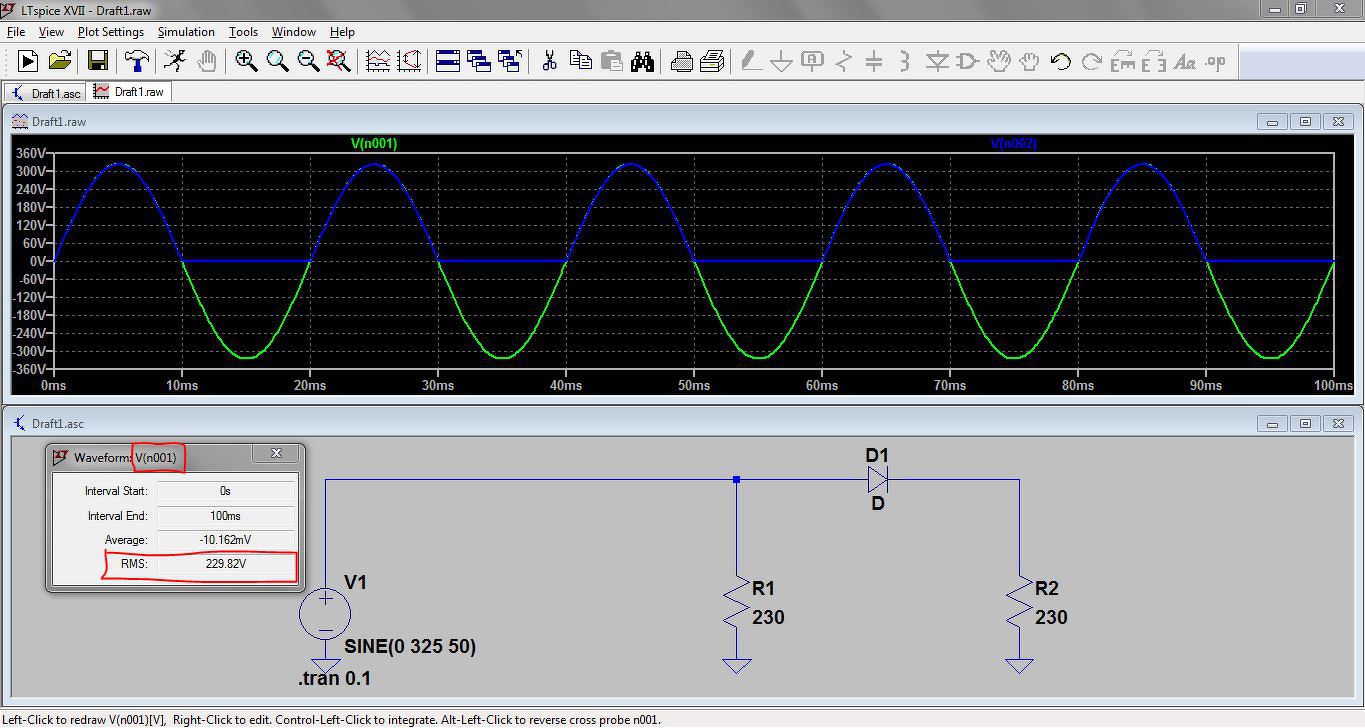Screen dimensions: 1365x728
Task: Click the Copy toolbar icon
Action: coord(580,62)
